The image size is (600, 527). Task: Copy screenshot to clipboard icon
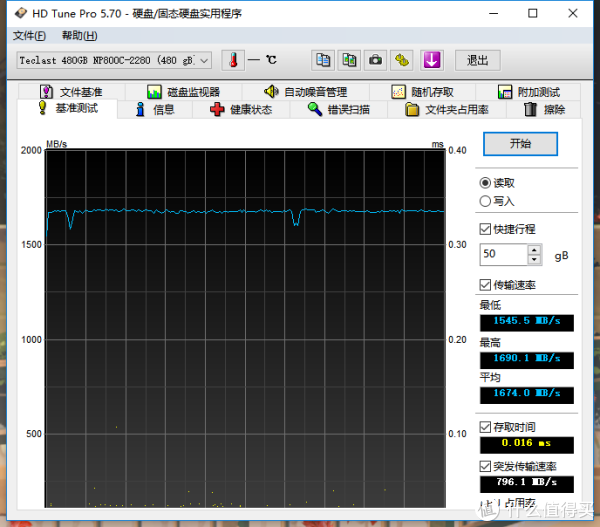[349, 60]
